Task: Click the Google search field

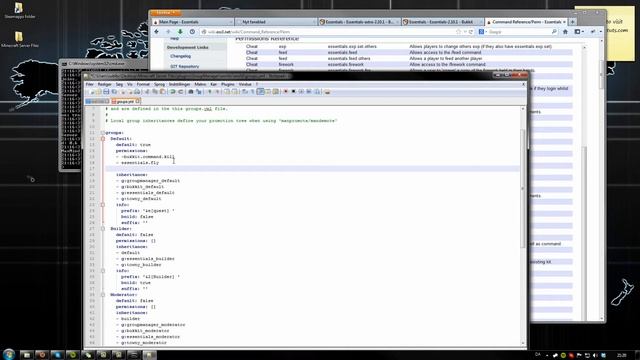Action: (518, 31)
